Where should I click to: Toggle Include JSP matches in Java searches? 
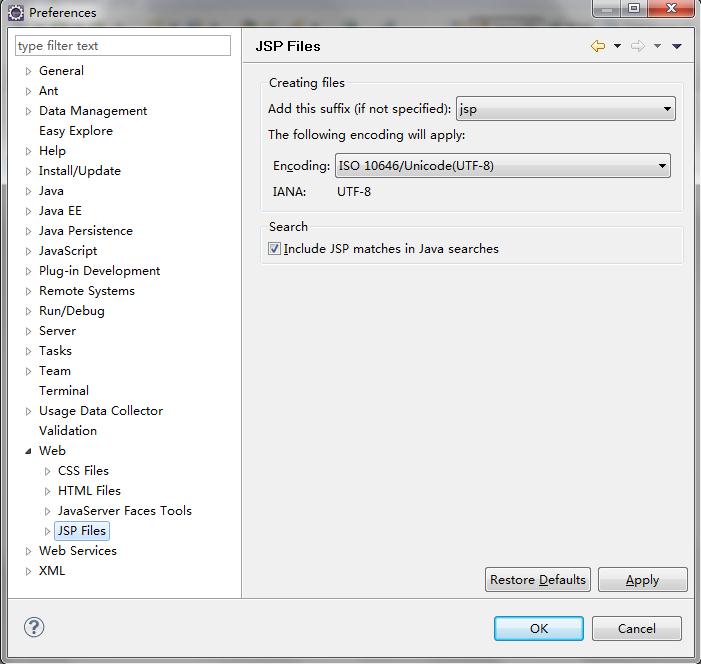pyautogui.click(x=274, y=248)
